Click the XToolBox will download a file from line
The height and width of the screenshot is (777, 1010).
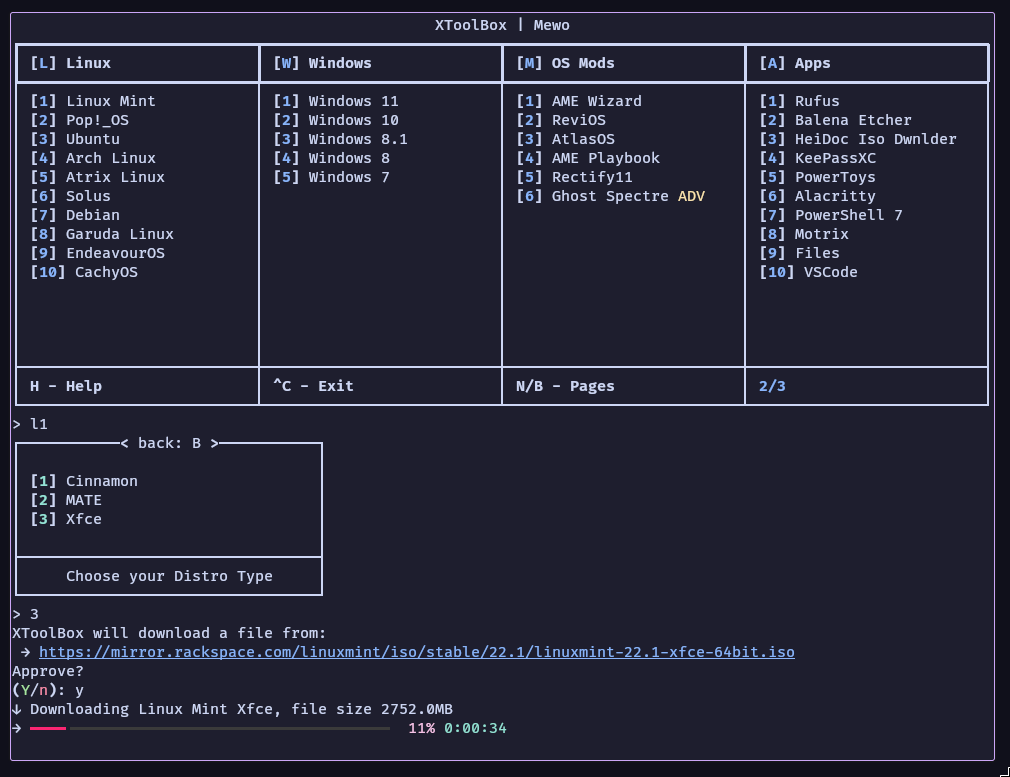click(x=169, y=633)
